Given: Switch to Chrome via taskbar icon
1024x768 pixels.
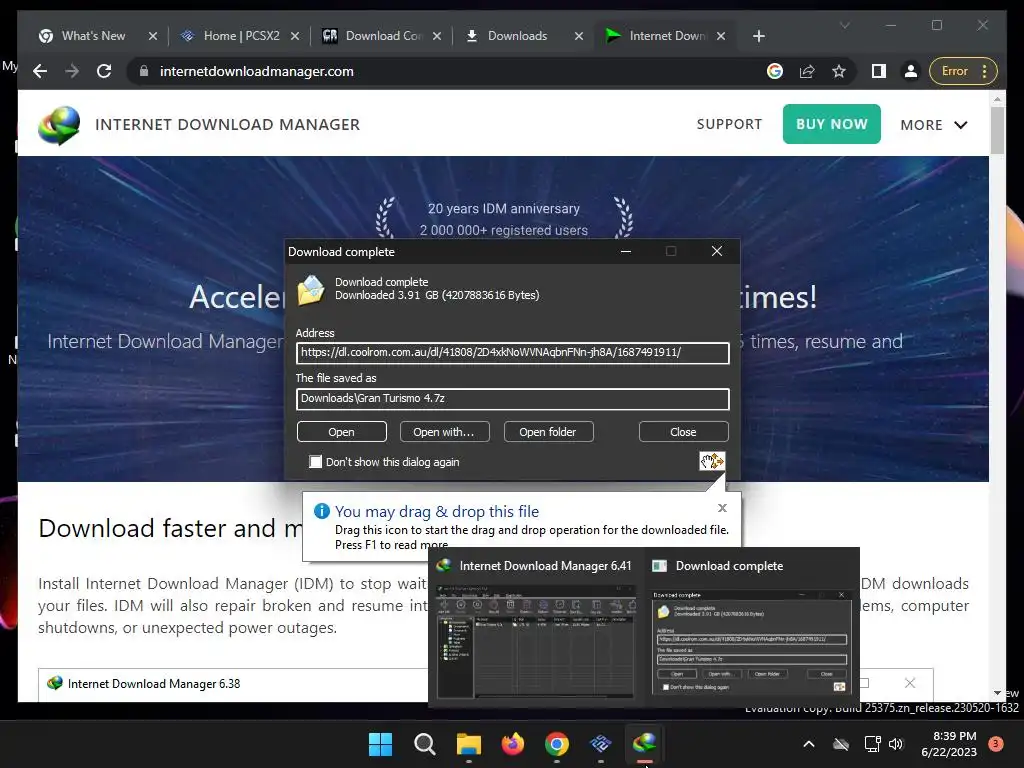Looking at the screenshot, I should point(556,744).
